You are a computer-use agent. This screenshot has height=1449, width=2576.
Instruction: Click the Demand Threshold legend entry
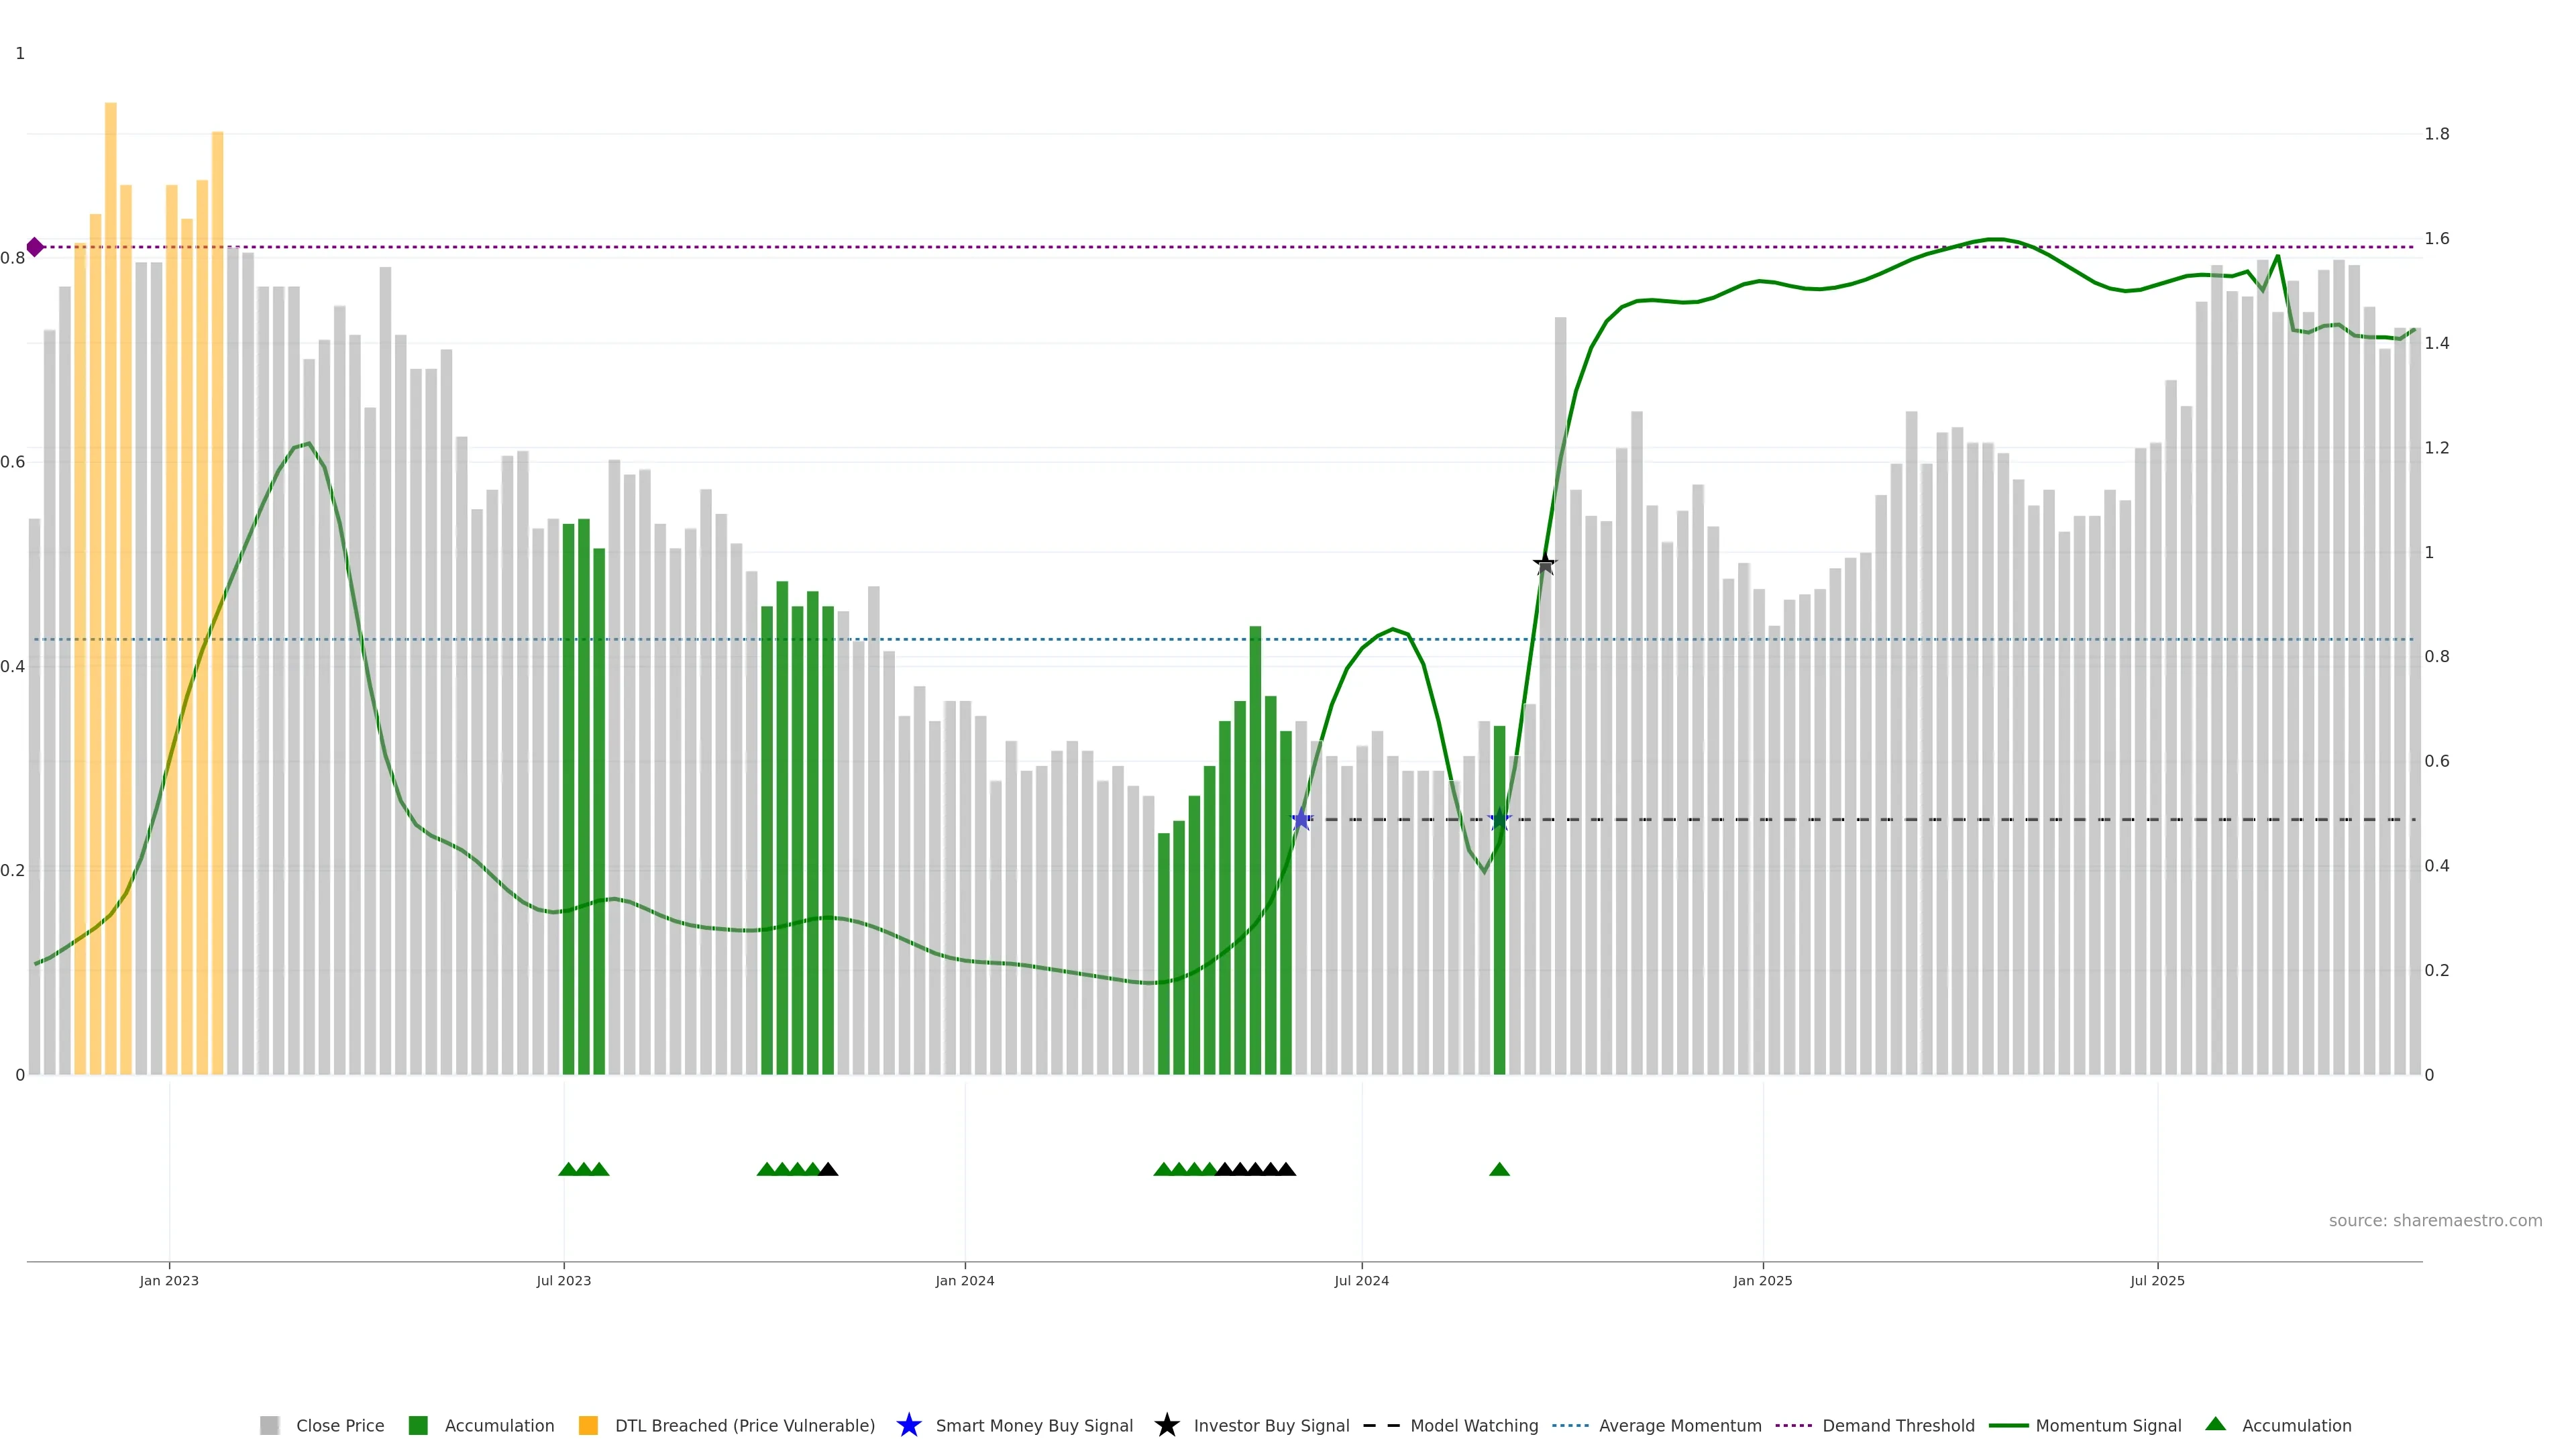pyautogui.click(x=1898, y=1425)
